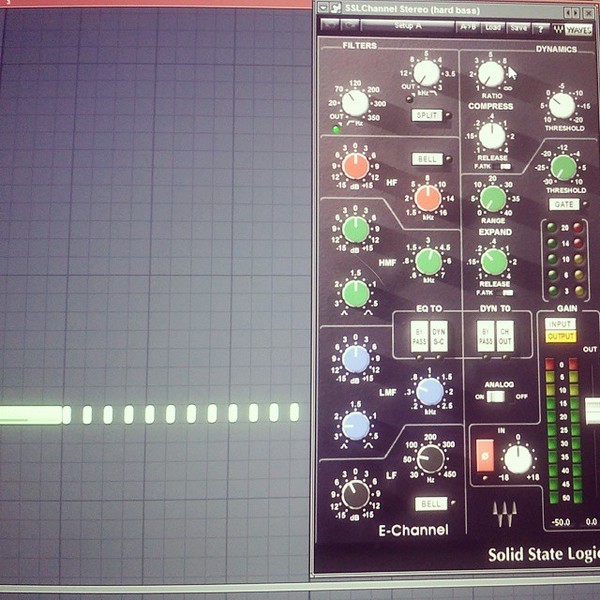The image size is (600, 600).
Task: Click the EQ TO BYPASS button
Action: click(419, 336)
